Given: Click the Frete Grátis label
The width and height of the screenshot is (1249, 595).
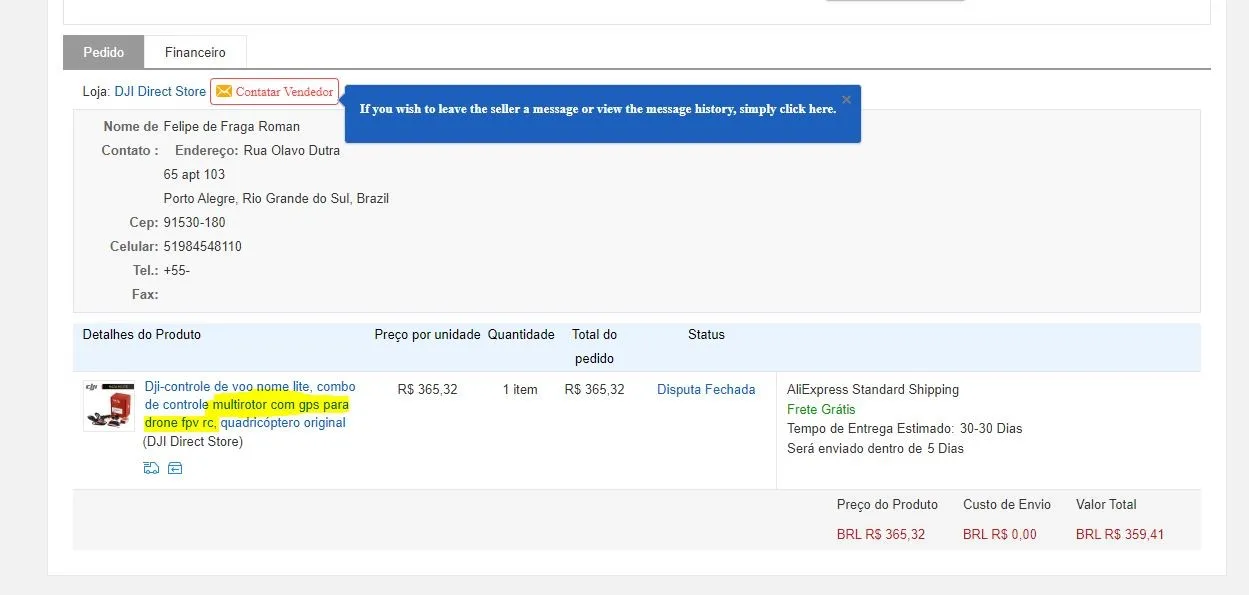Looking at the screenshot, I should (x=821, y=409).
